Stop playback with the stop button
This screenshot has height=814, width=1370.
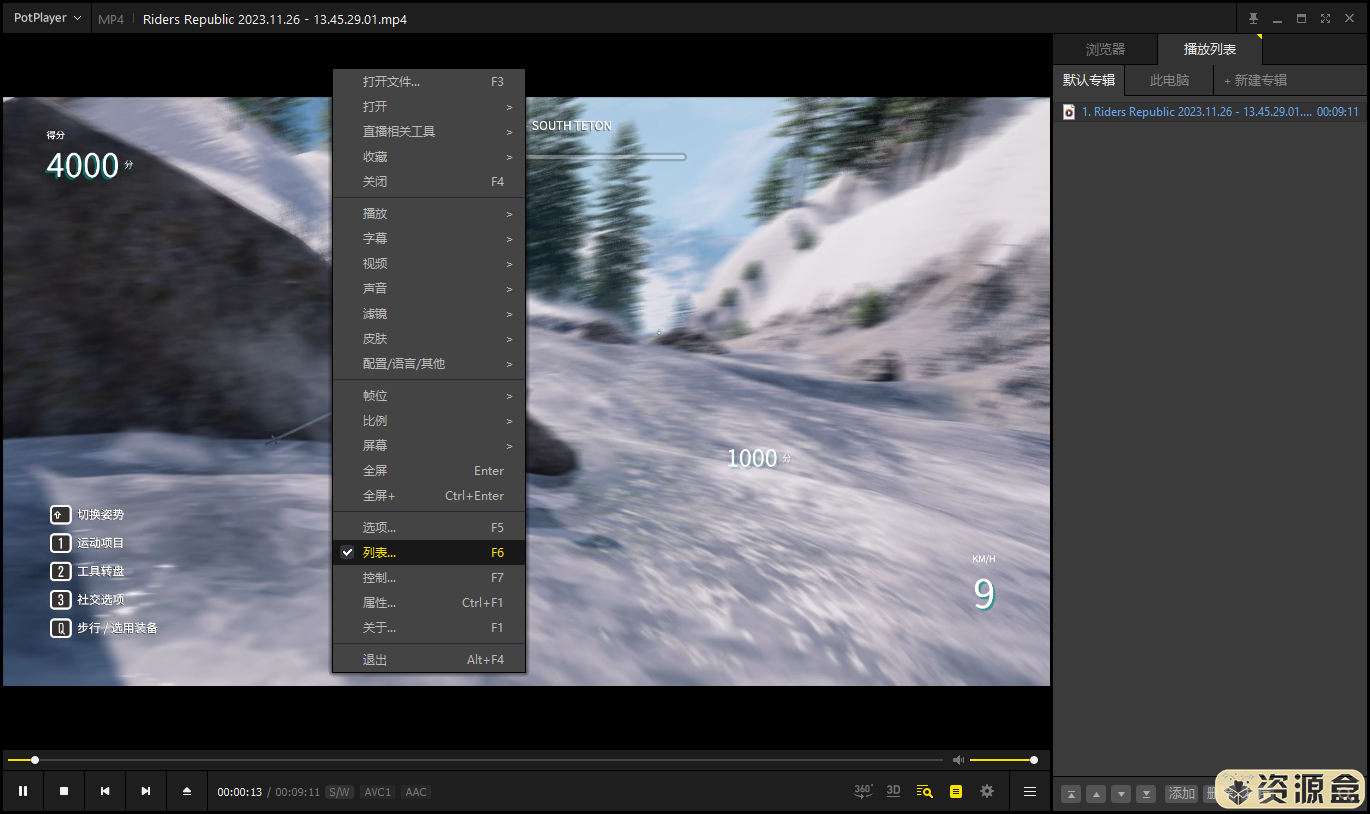coord(64,791)
